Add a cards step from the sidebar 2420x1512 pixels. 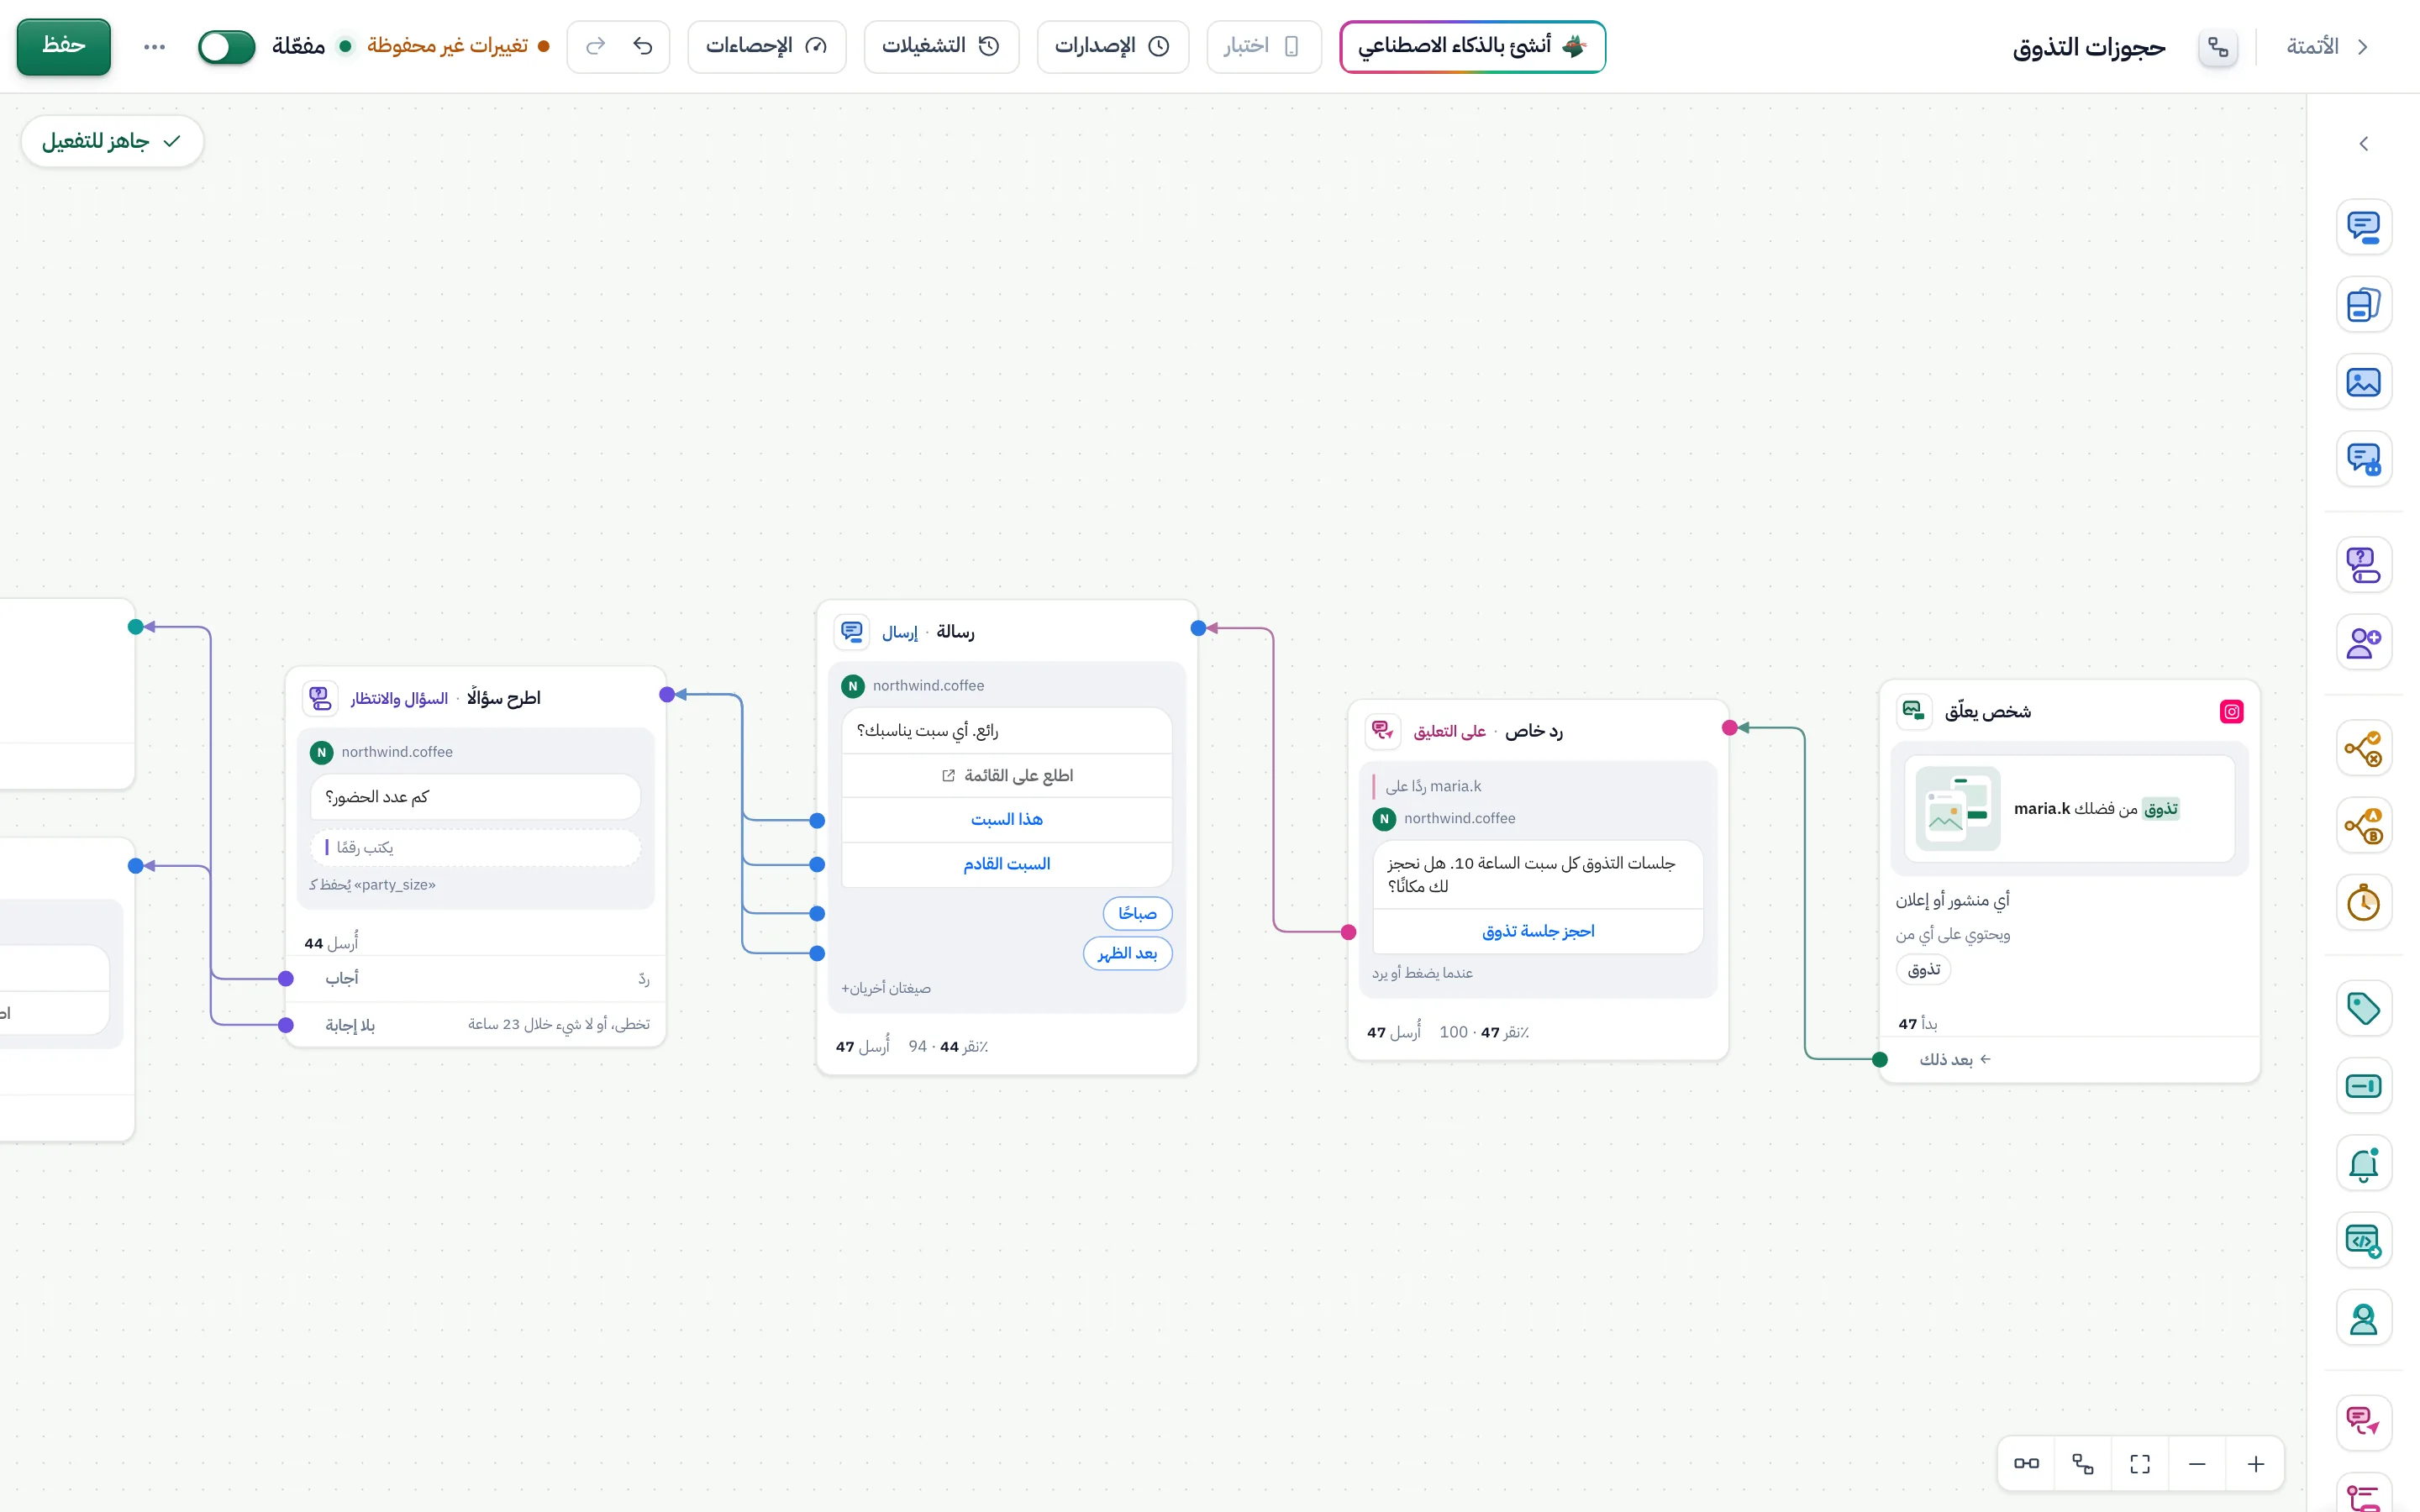click(x=2363, y=304)
